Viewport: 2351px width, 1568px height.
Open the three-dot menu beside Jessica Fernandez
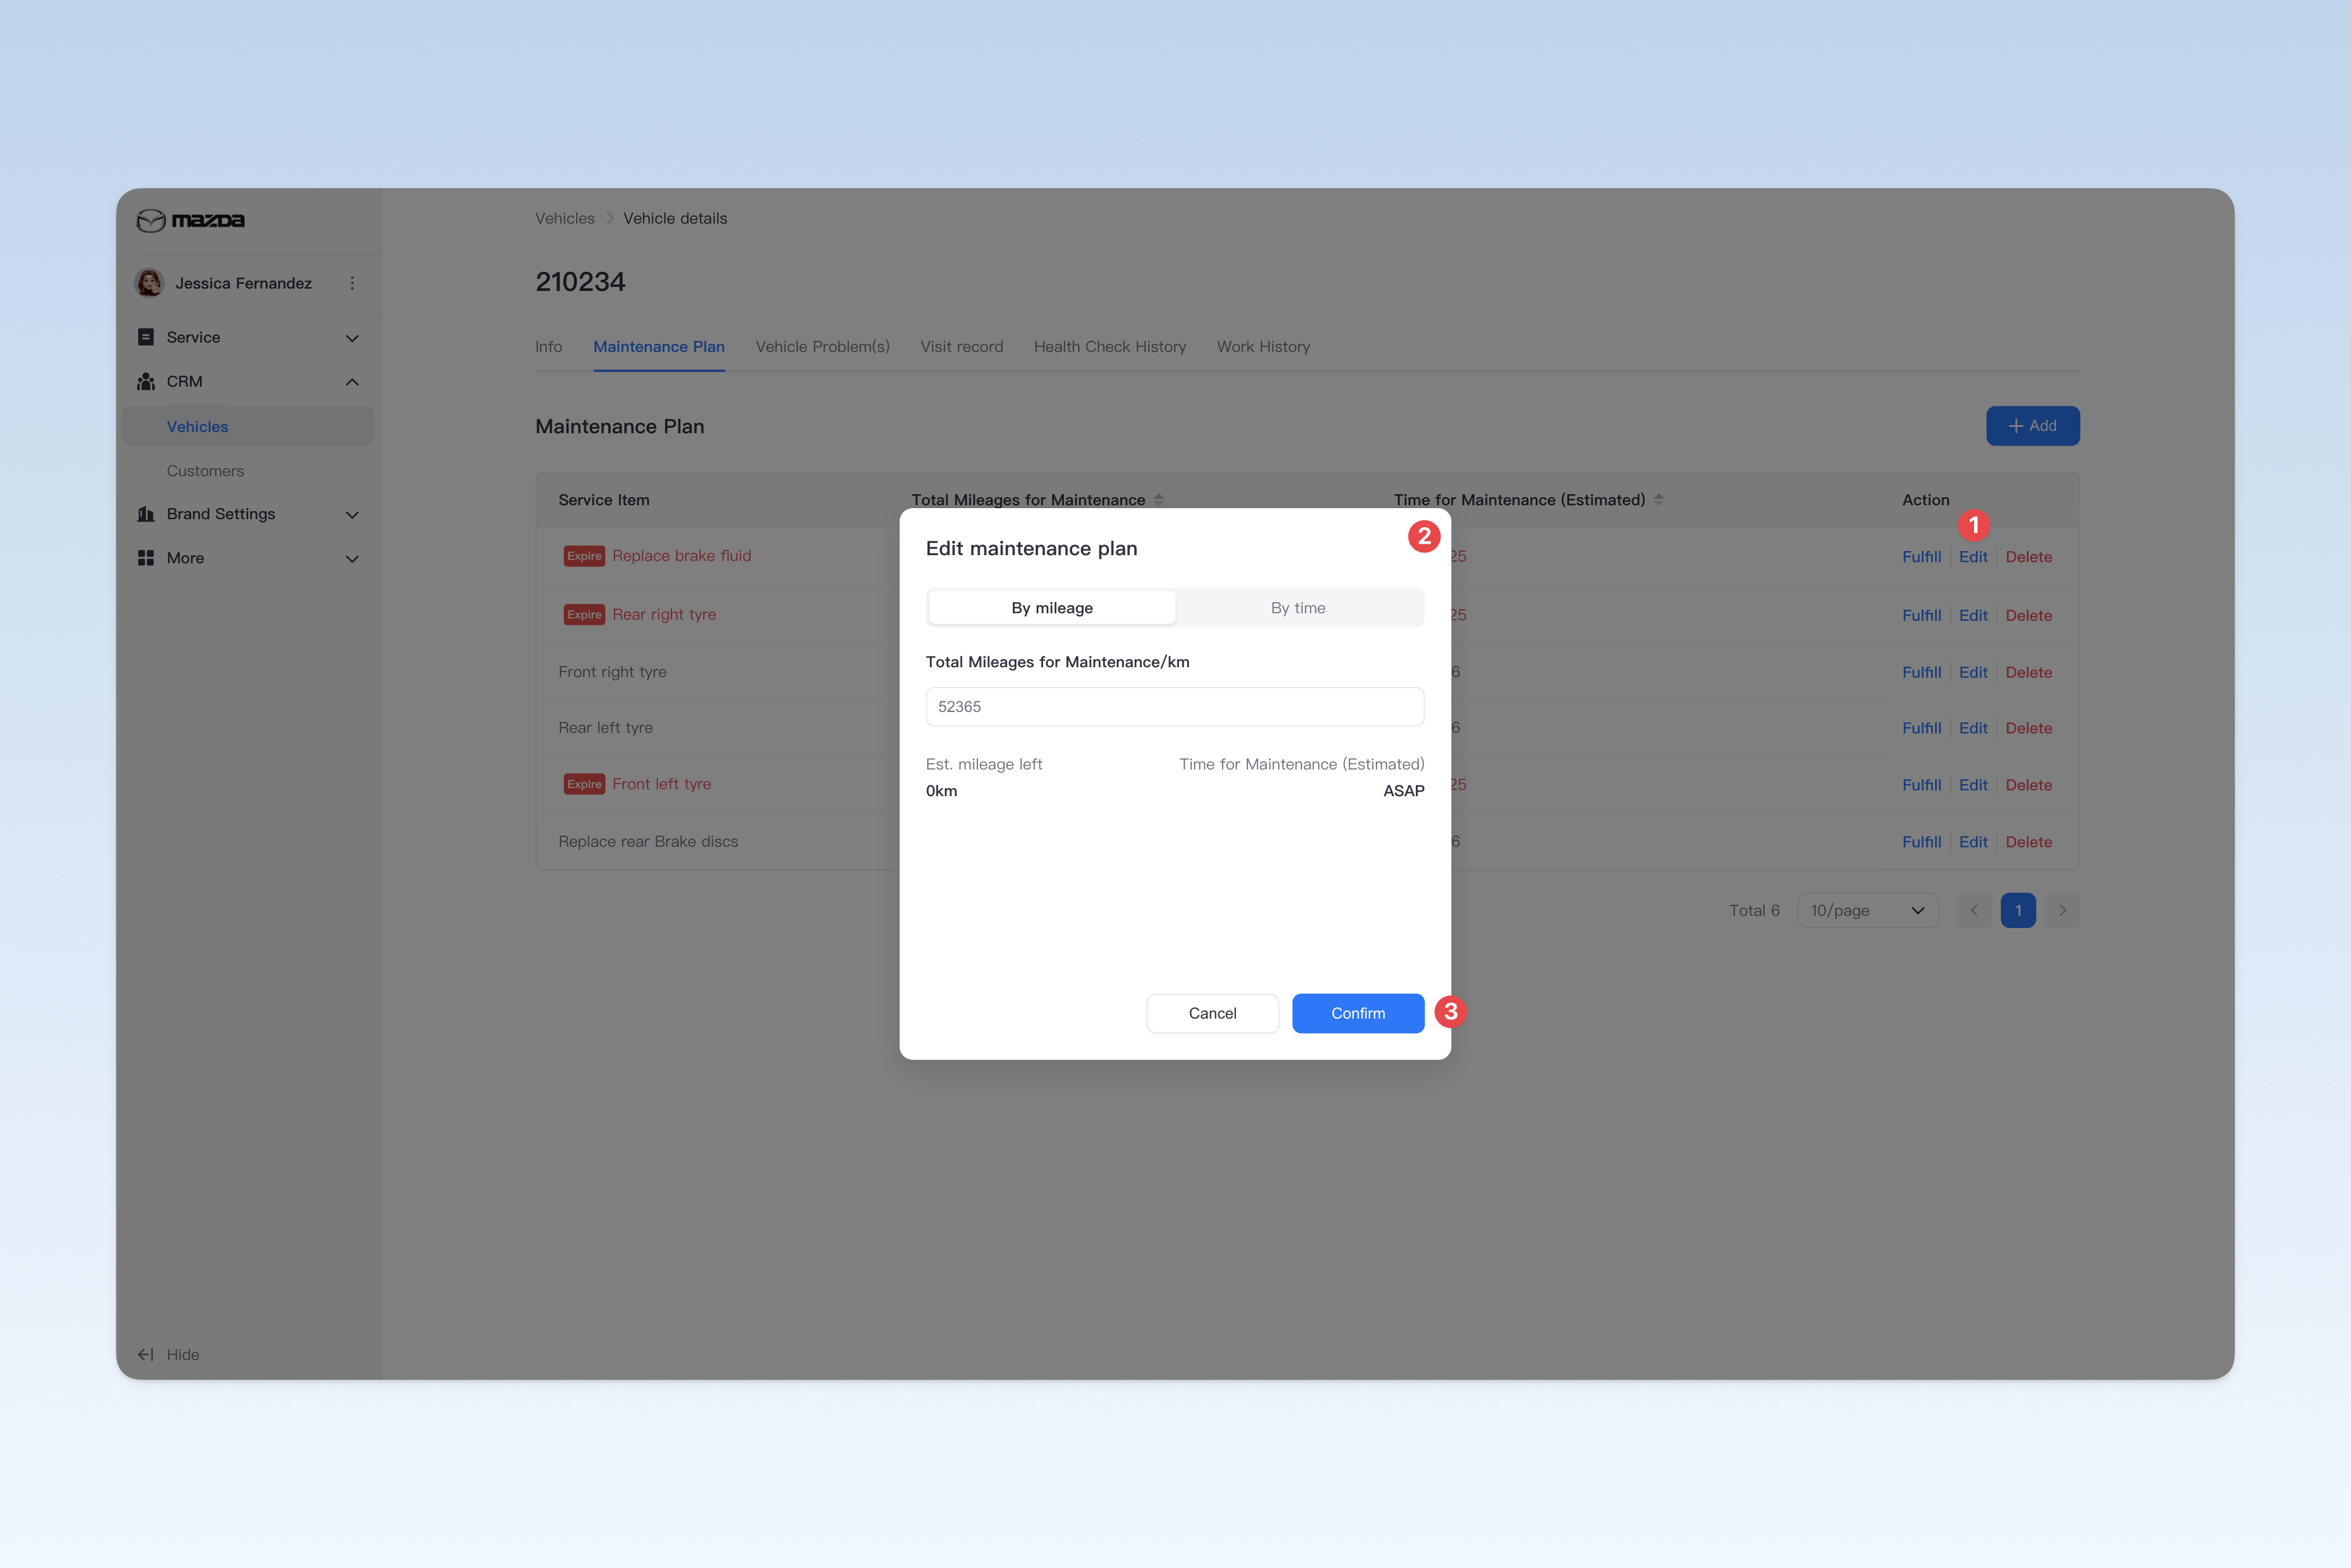coord(352,283)
